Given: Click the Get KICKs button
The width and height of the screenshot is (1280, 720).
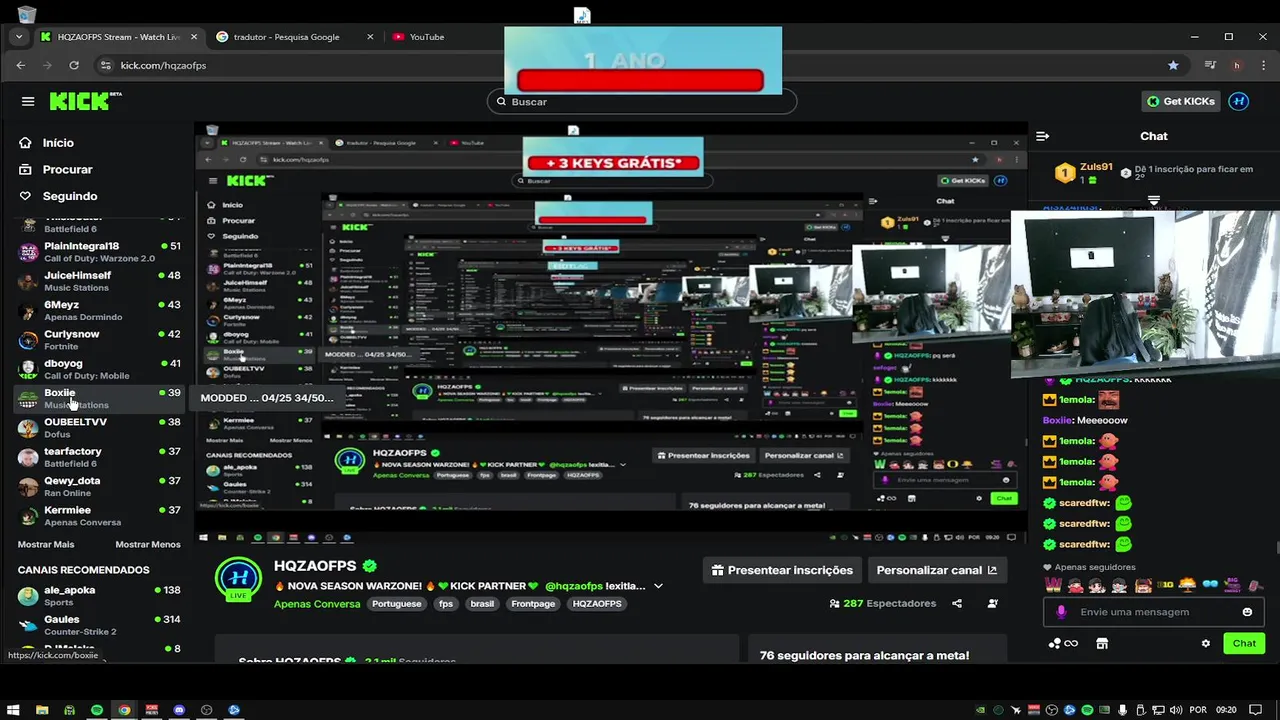Looking at the screenshot, I should pyautogui.click(x=1180, y=101).
